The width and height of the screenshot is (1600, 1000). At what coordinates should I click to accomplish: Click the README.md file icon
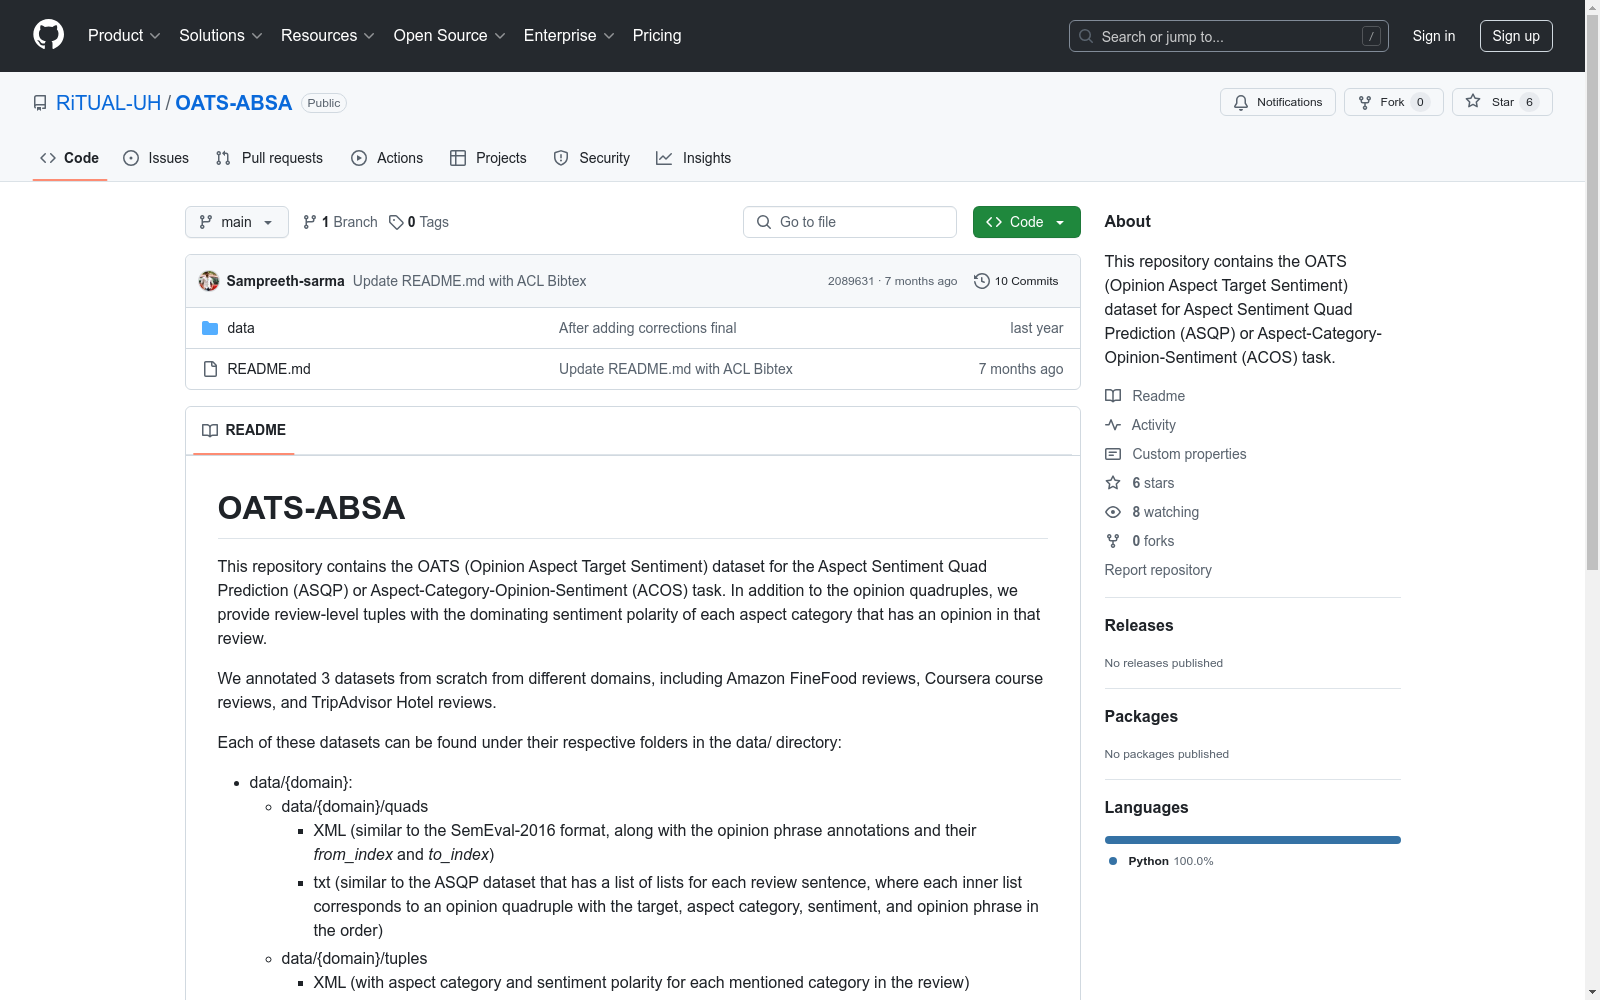pyautogui.click(x=210, y=369)
